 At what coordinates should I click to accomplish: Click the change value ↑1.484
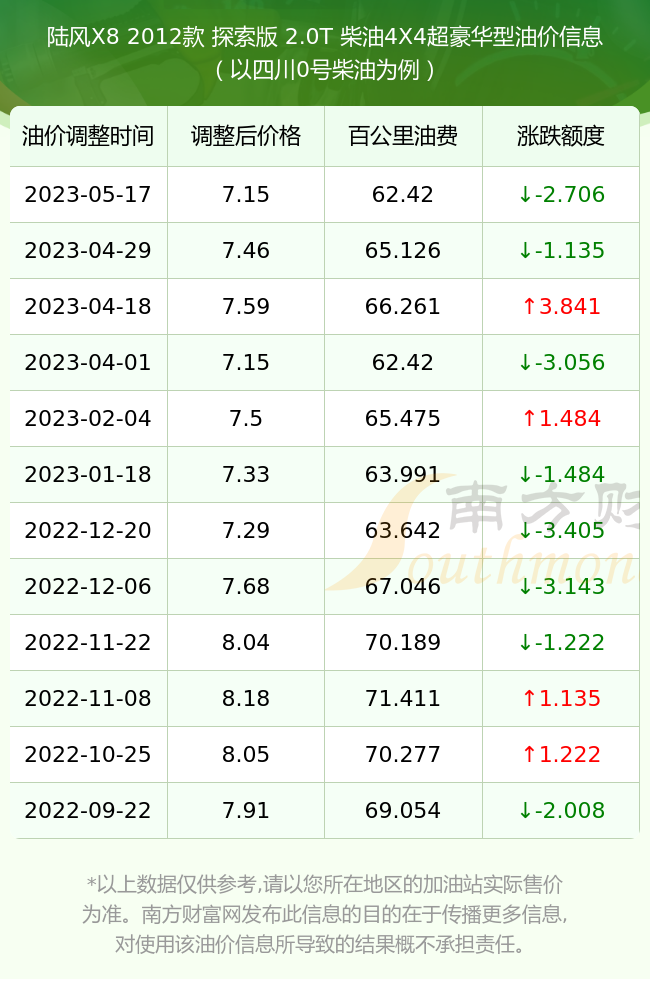point(561,419)
